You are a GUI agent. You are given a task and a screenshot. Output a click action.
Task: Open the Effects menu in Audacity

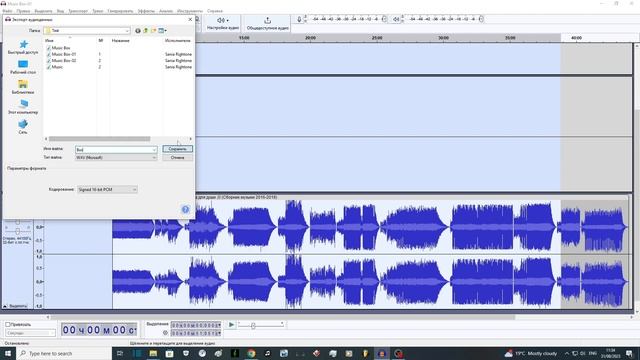tap(146, 11)
